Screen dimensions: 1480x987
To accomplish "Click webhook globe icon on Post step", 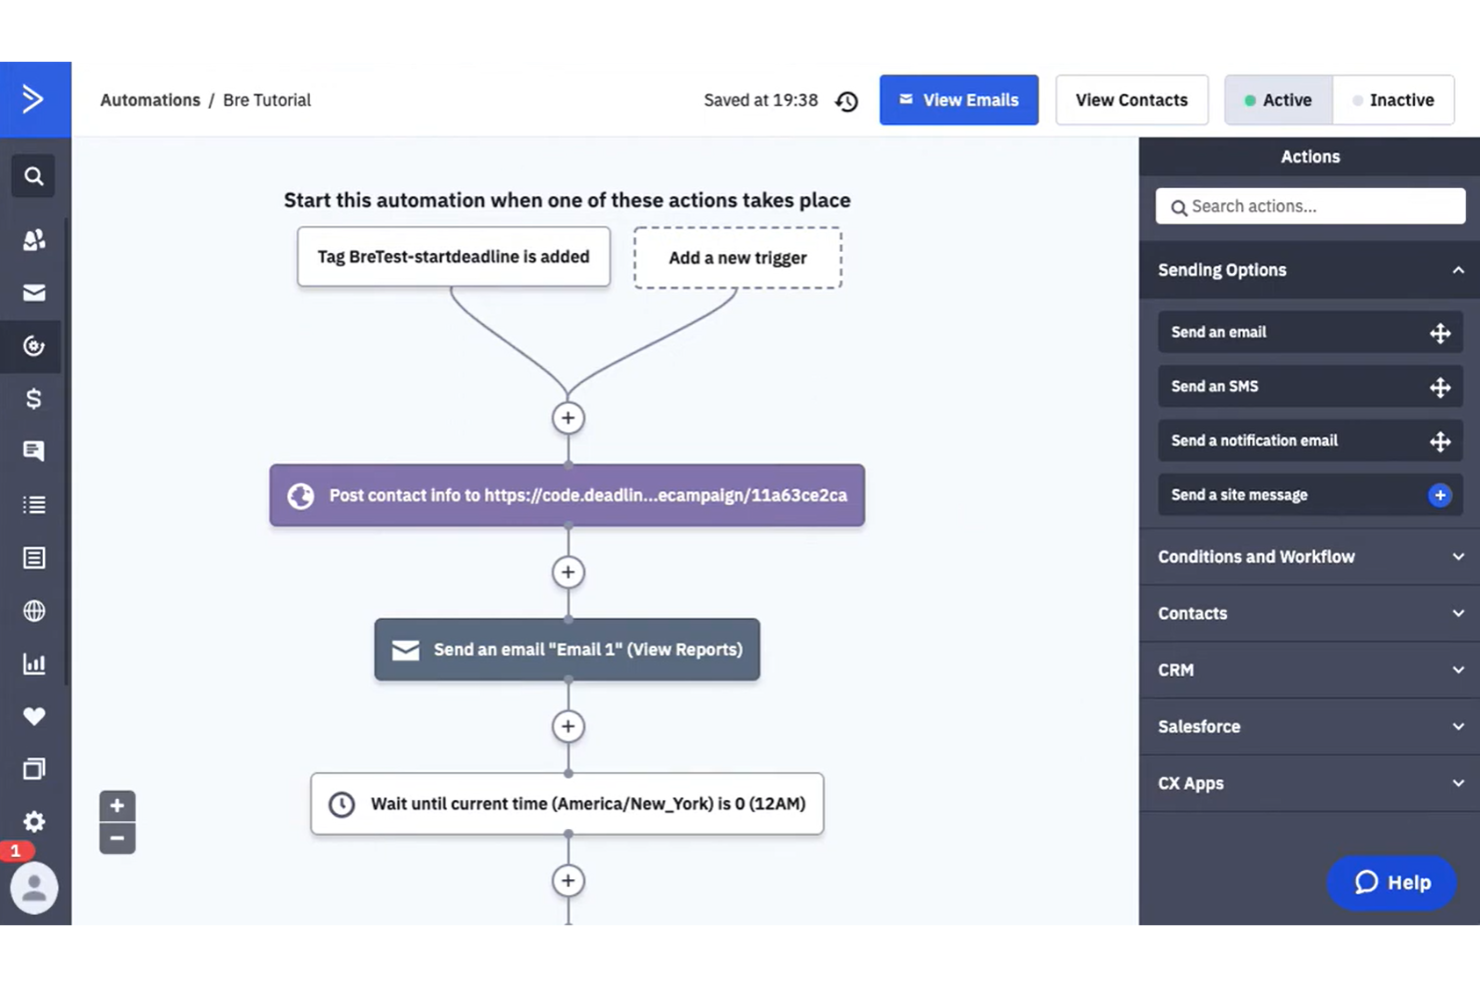I will (301, 496).
